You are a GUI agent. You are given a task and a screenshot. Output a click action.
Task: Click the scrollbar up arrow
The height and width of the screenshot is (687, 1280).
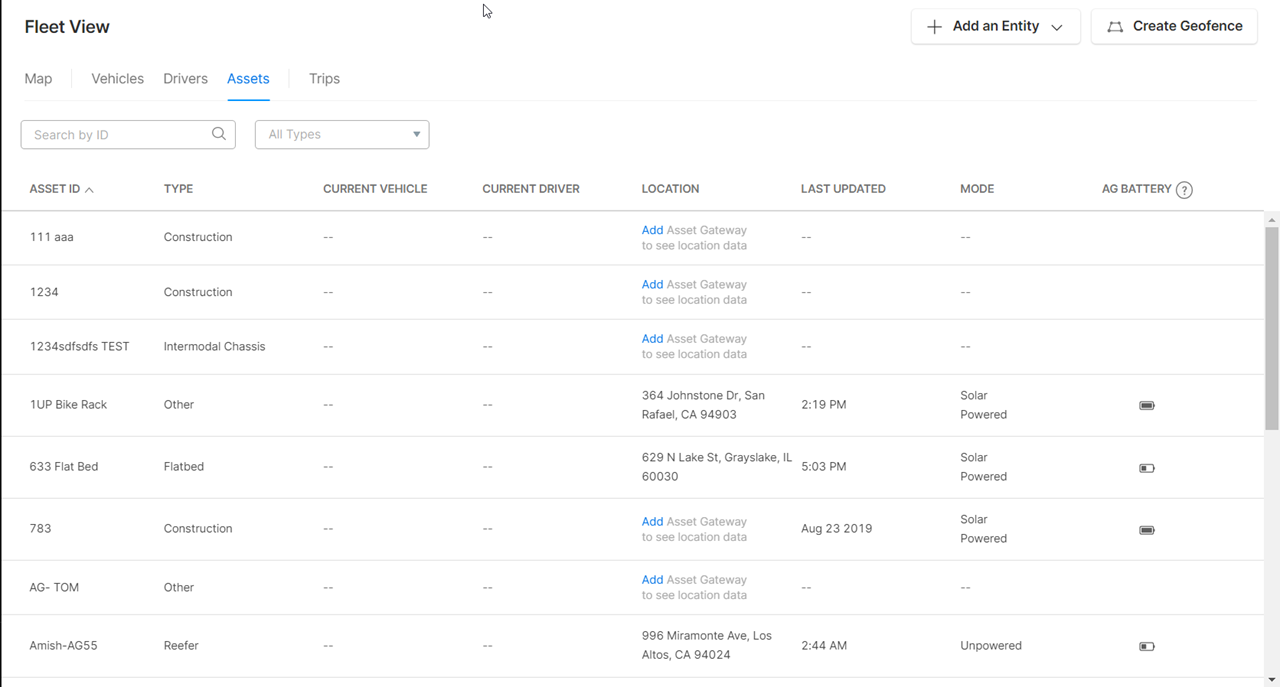point(1272,219)
